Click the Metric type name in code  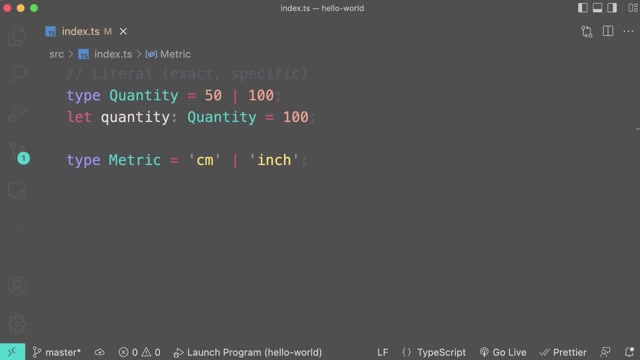[x=135, y=160]
